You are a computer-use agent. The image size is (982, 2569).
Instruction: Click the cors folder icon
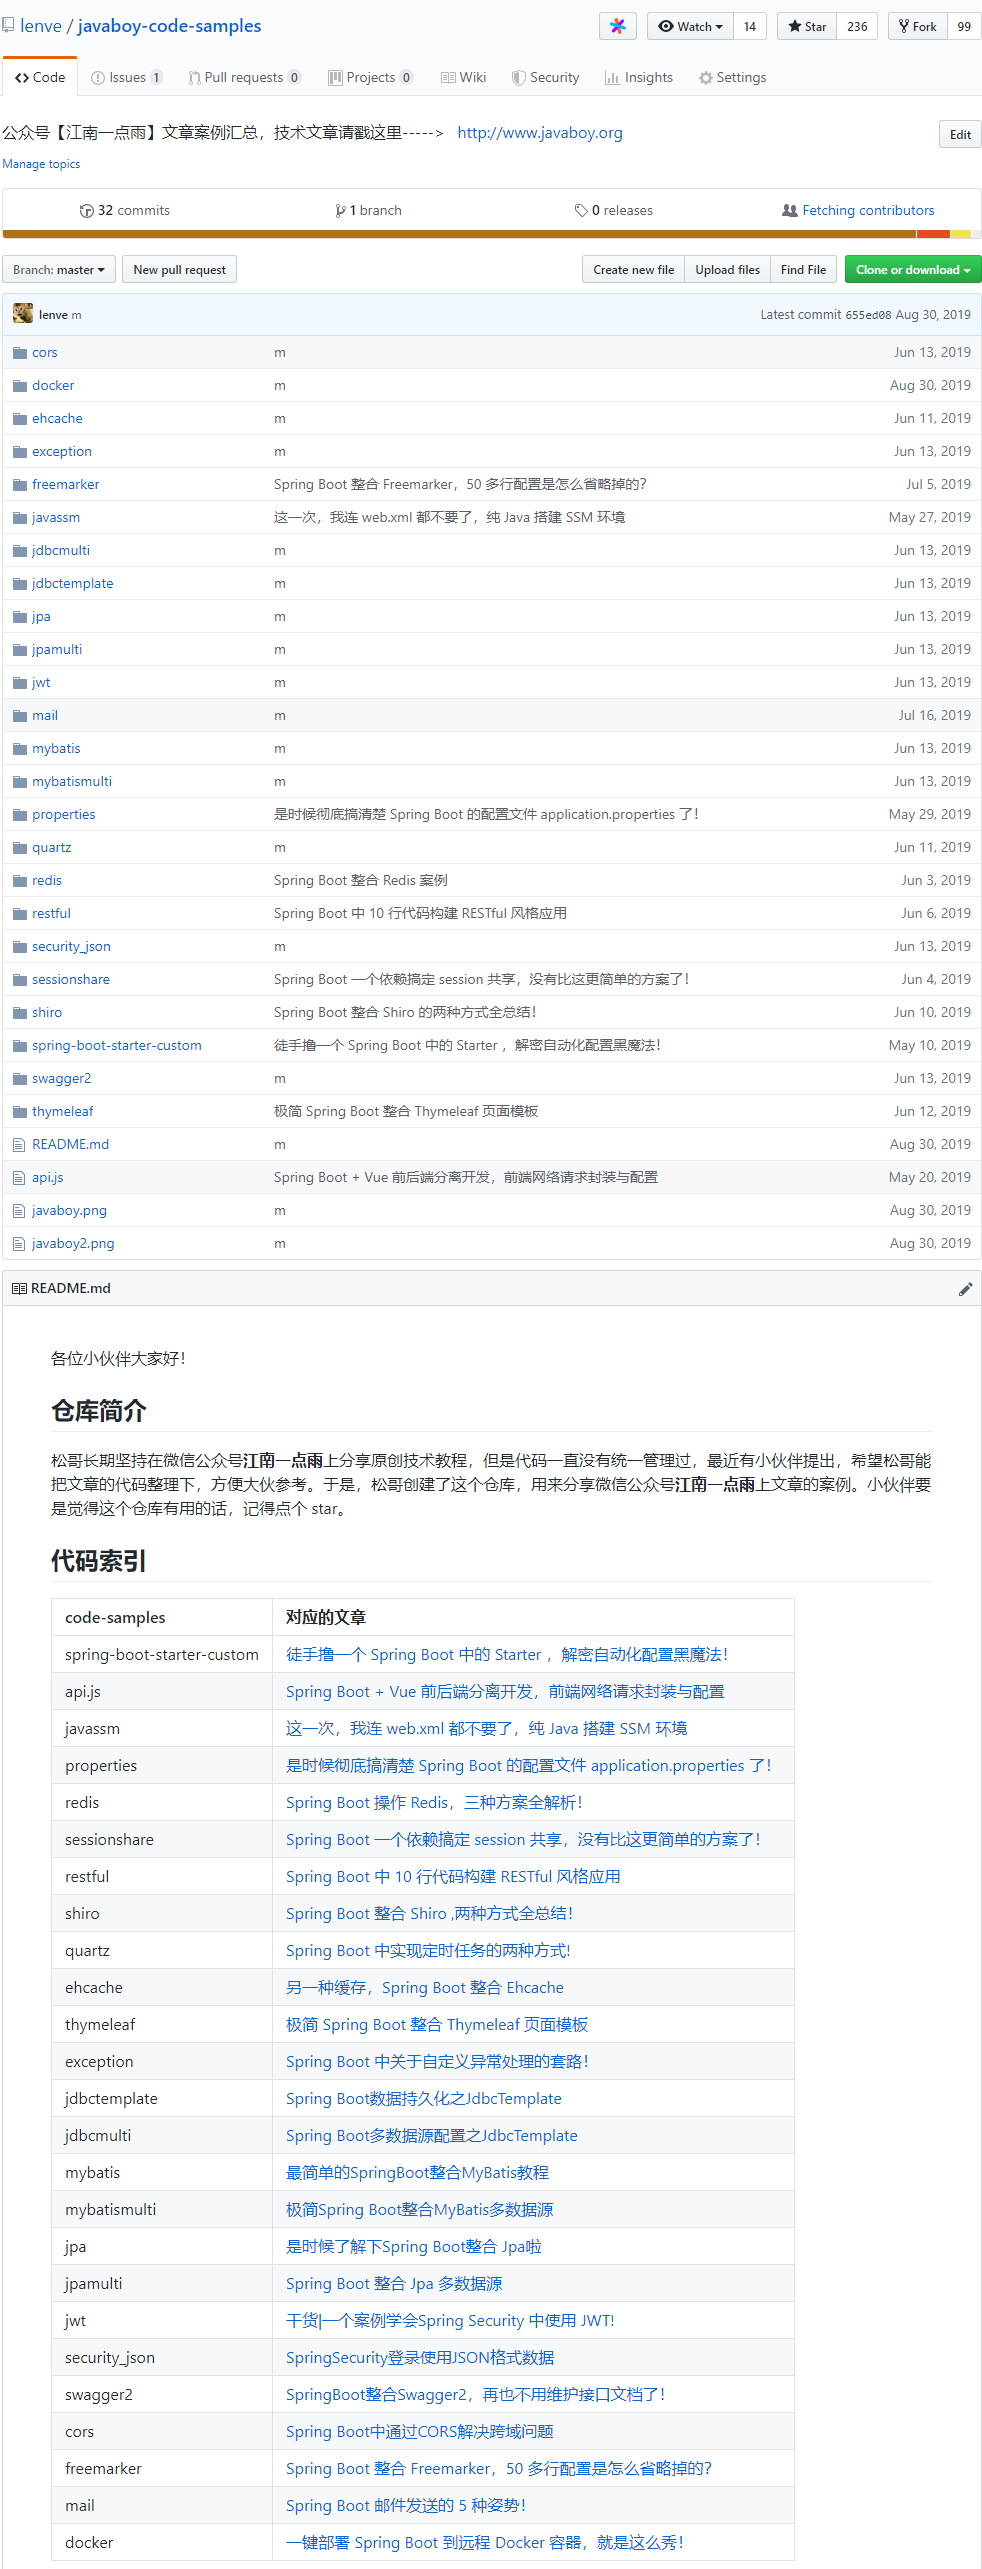point(19,353)
